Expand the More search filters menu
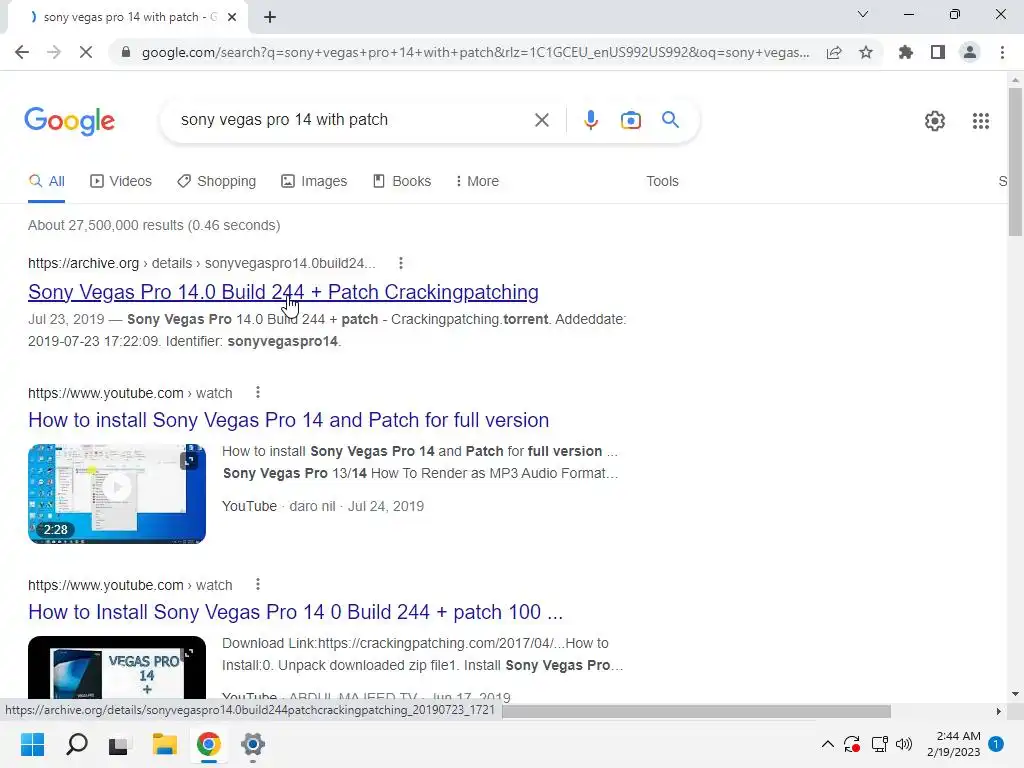 (477, 182)
